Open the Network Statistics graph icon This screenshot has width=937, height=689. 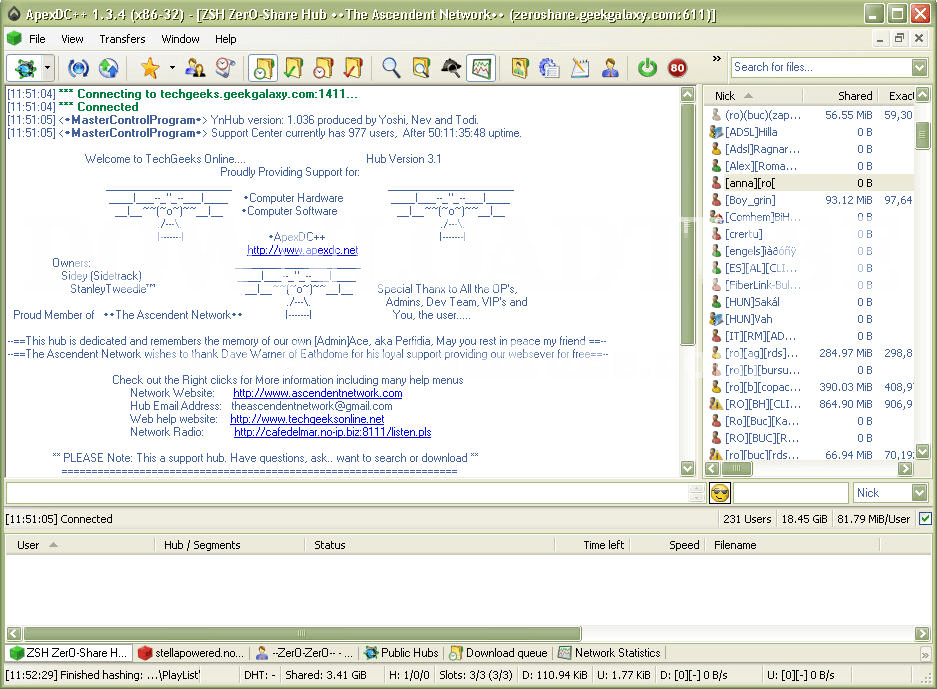pos(481,67)
